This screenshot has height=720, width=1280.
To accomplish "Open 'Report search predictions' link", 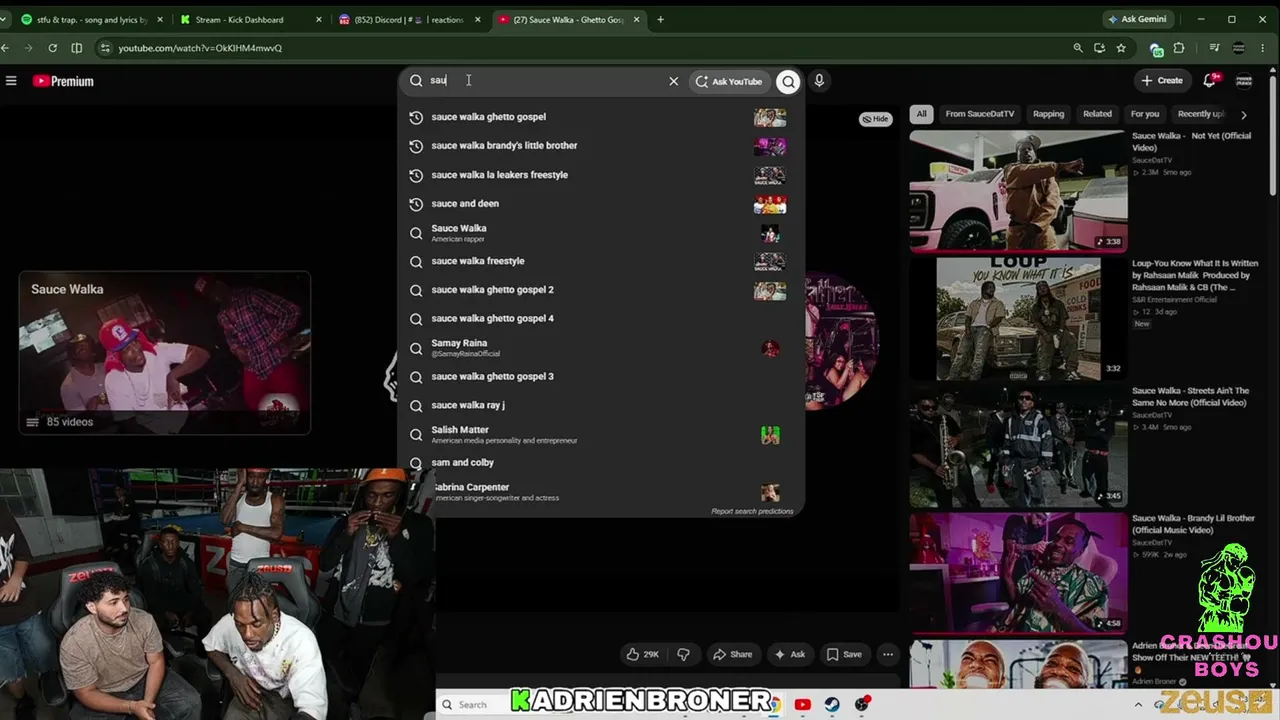I will click(x=752, y=511).
